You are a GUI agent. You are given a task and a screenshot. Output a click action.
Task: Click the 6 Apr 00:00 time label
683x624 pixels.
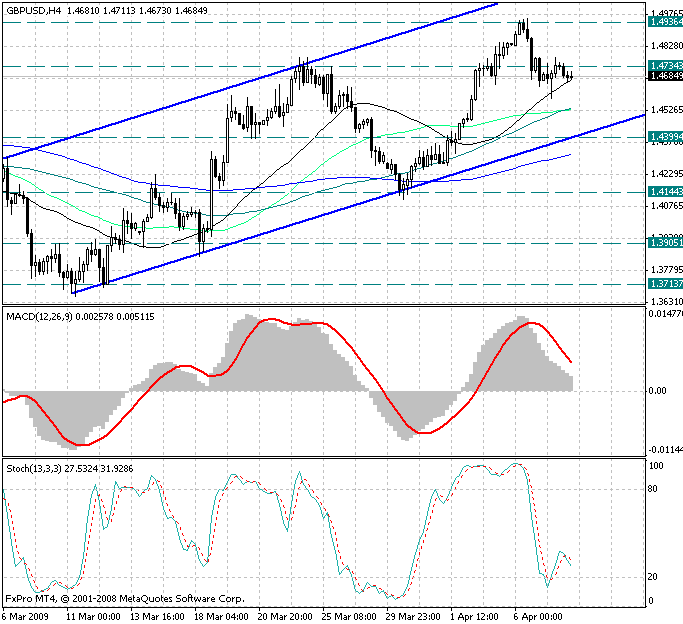click(x=538, y=617)
